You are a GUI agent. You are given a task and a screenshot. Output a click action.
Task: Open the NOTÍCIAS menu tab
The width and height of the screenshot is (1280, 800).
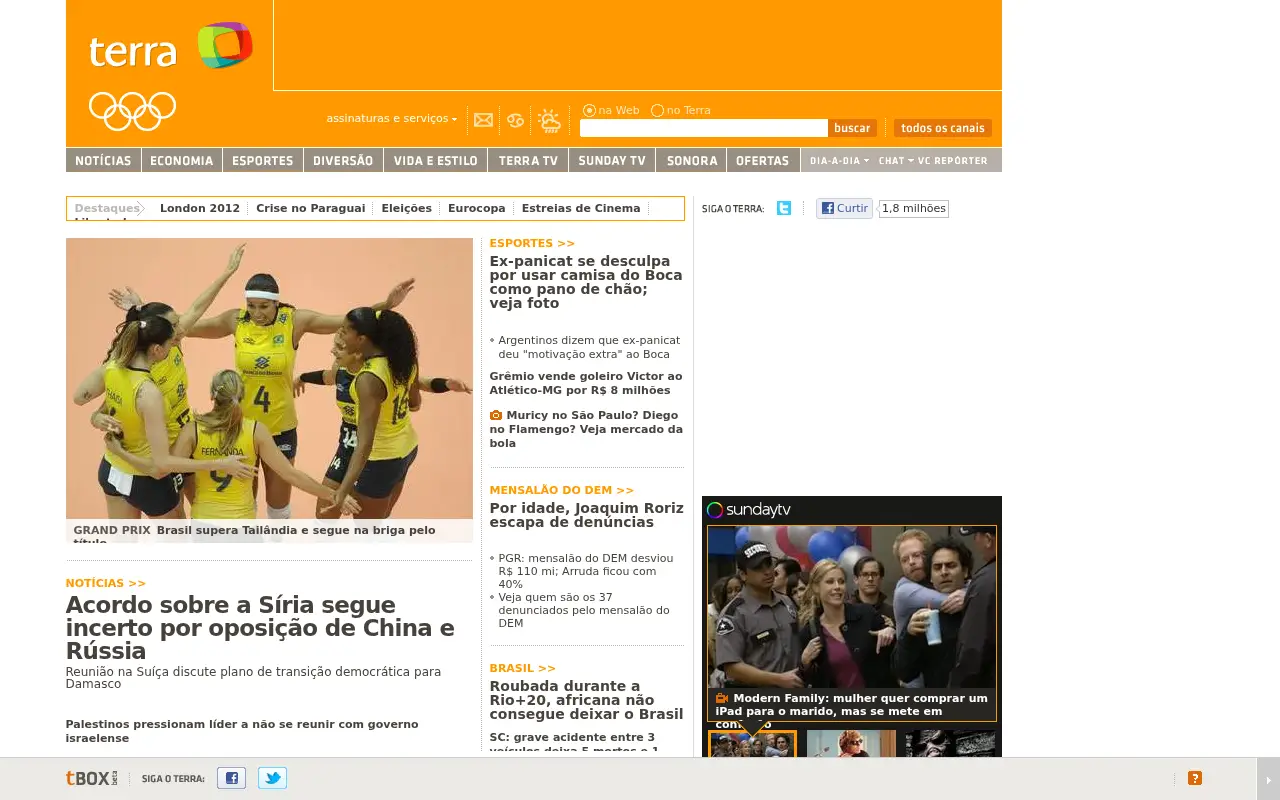(103, 160)
